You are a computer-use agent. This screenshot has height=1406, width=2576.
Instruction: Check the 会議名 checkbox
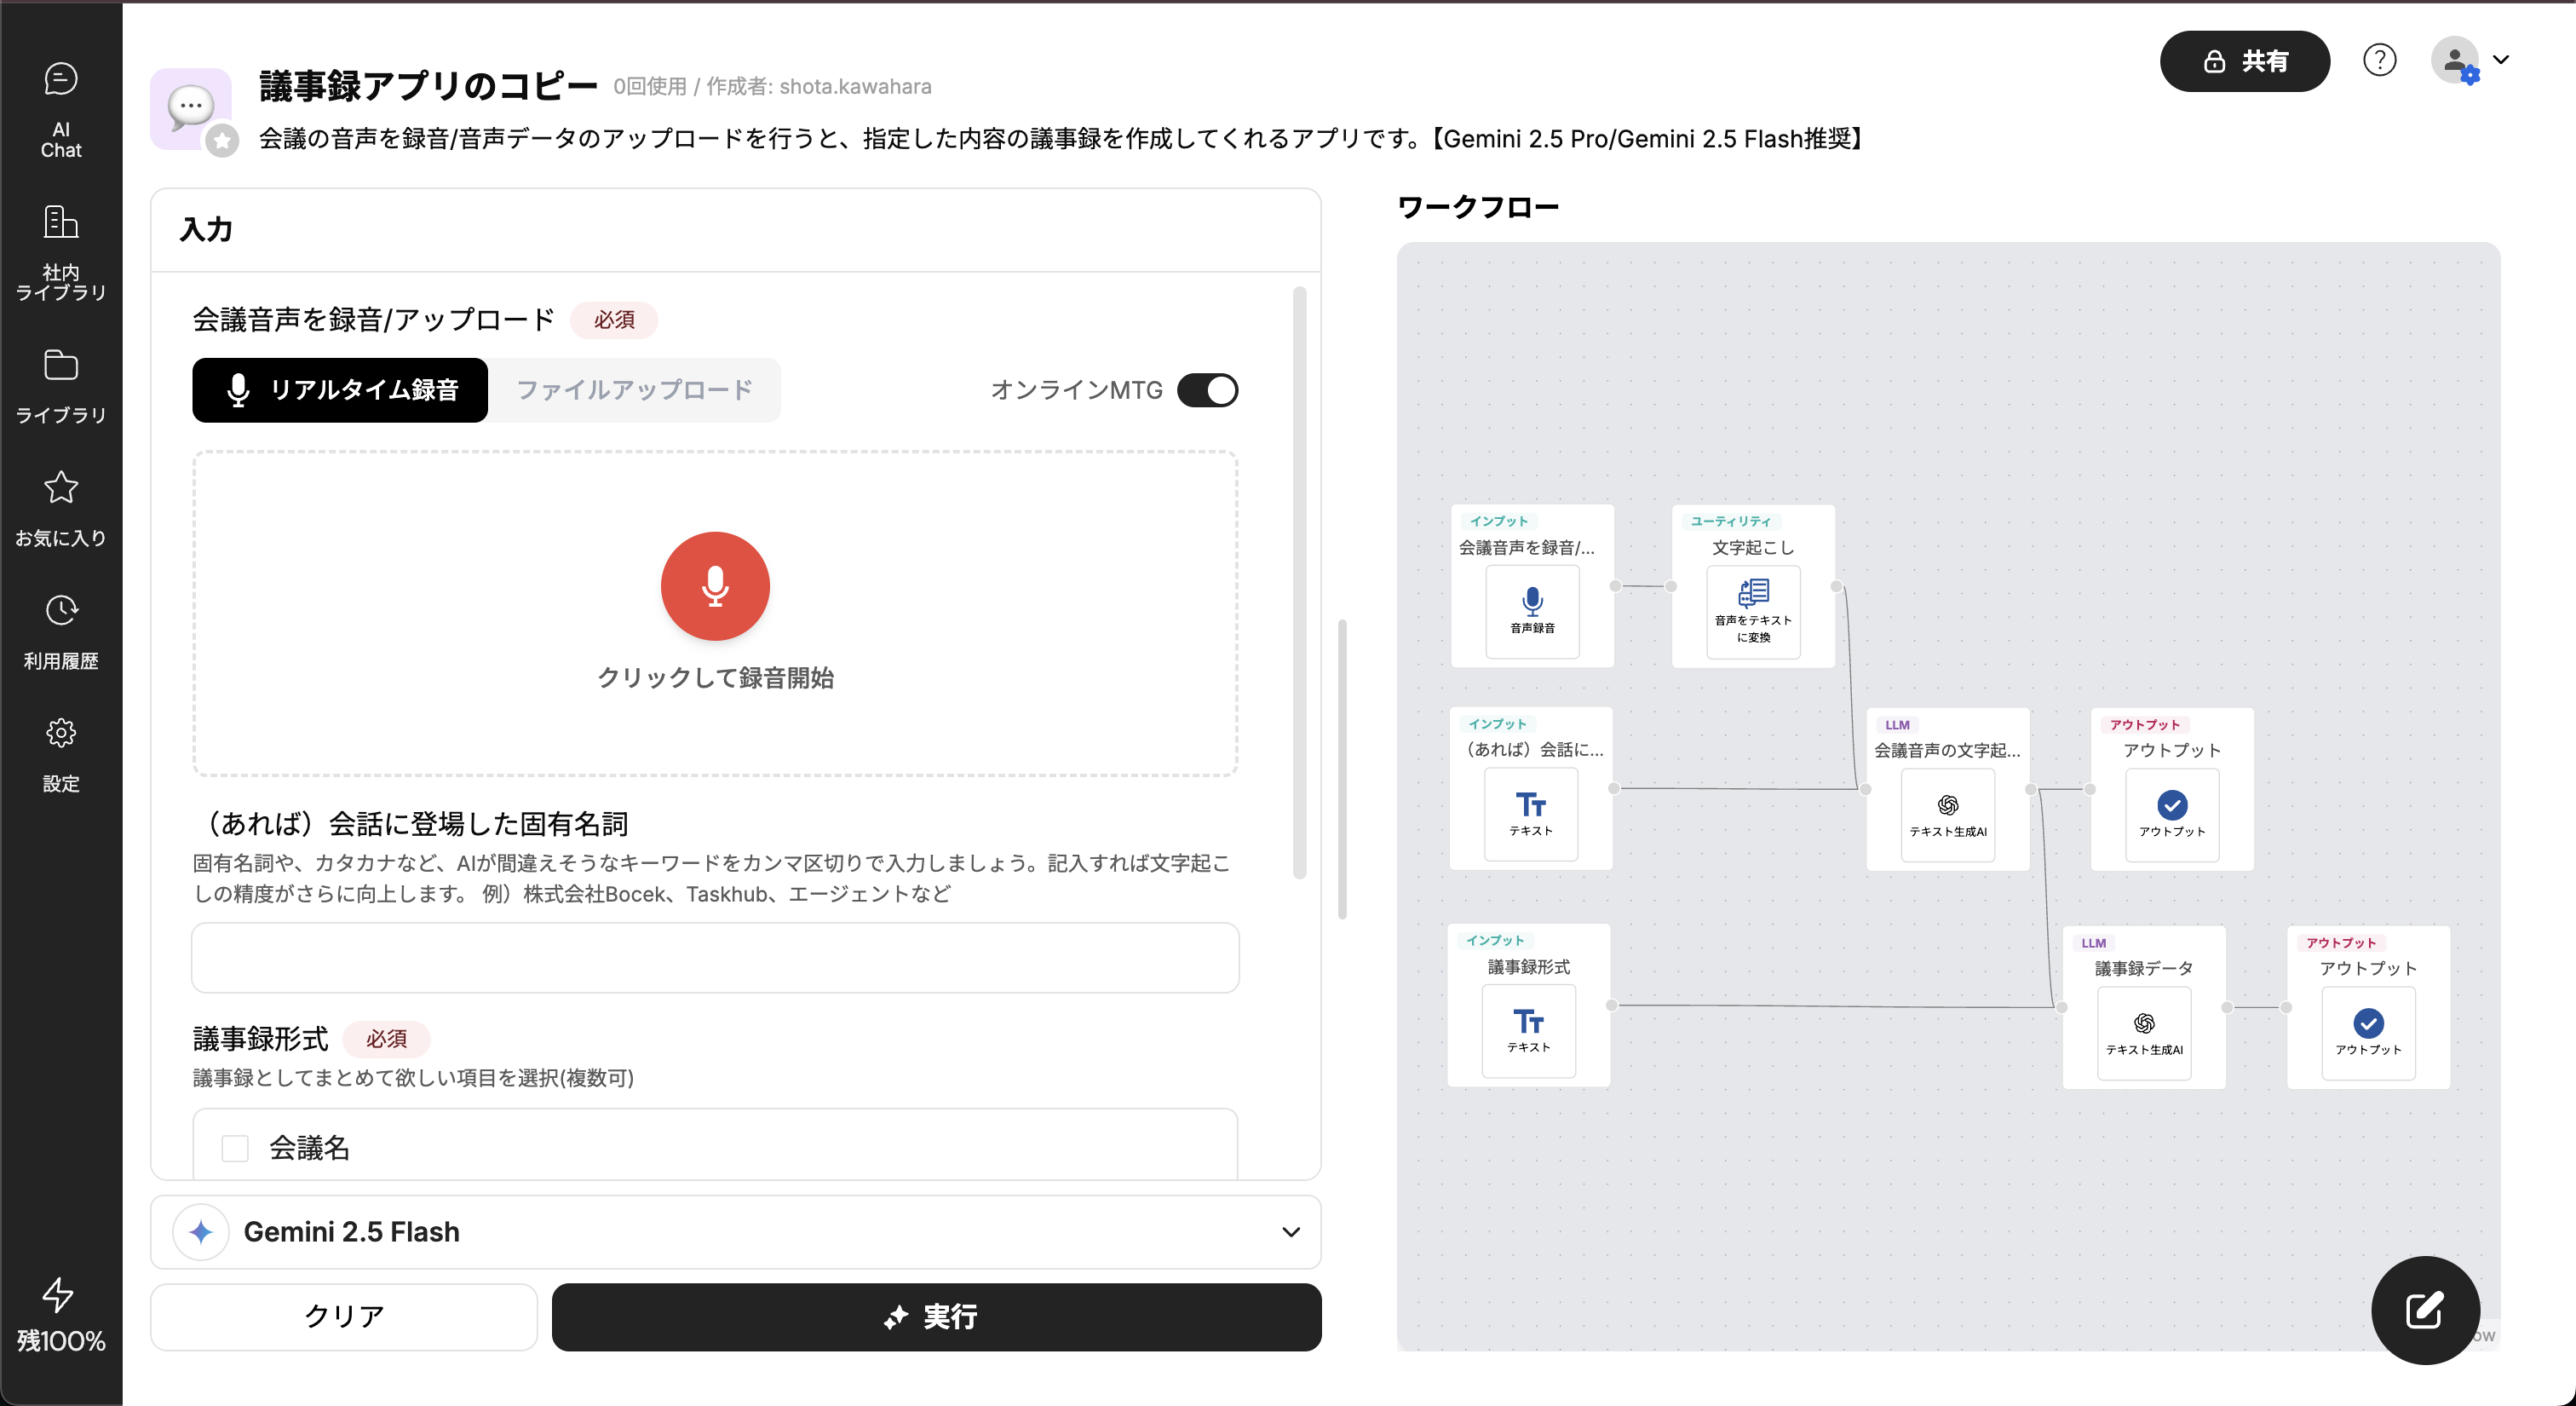tap(235, 1148)
